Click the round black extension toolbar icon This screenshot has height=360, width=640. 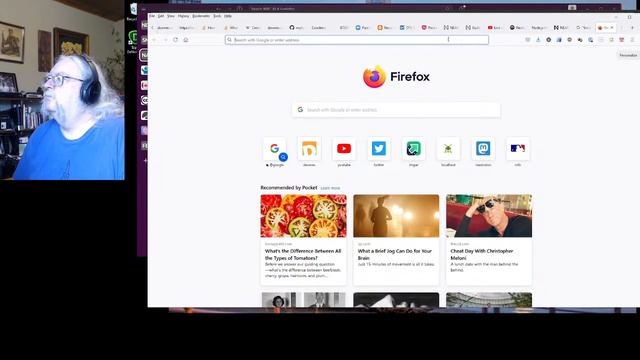click(x=549, y=40)
